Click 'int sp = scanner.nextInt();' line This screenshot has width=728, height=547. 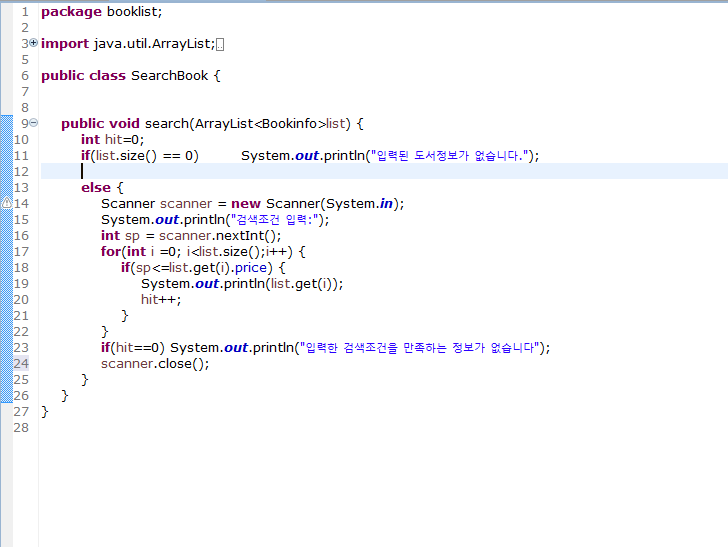191,235
